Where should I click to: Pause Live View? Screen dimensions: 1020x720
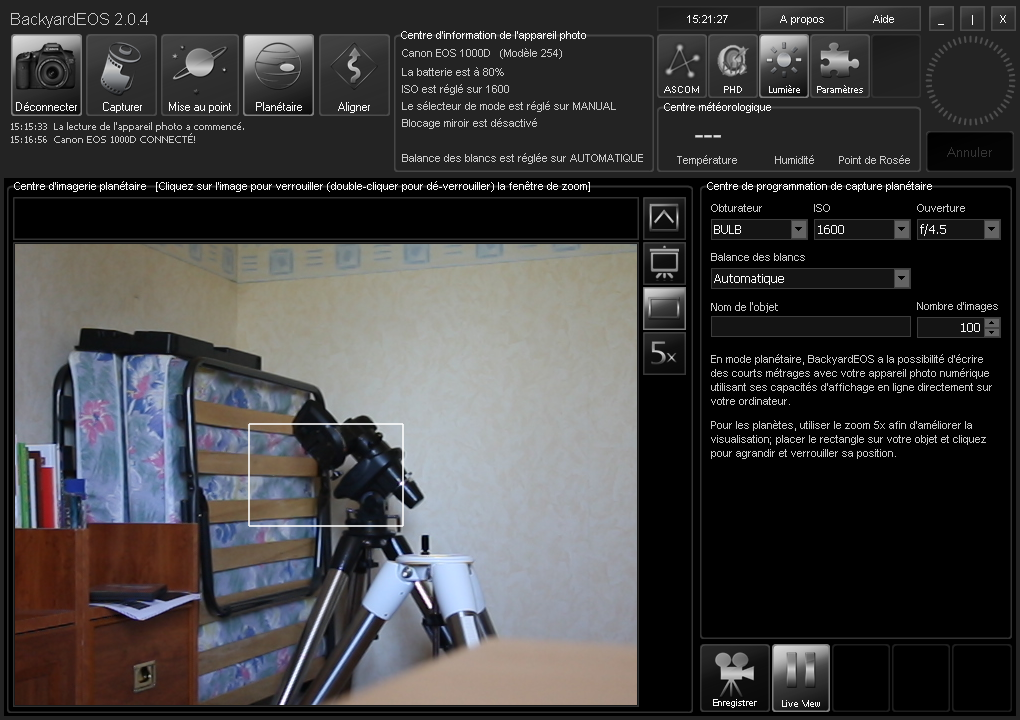[x=801, y=678]
